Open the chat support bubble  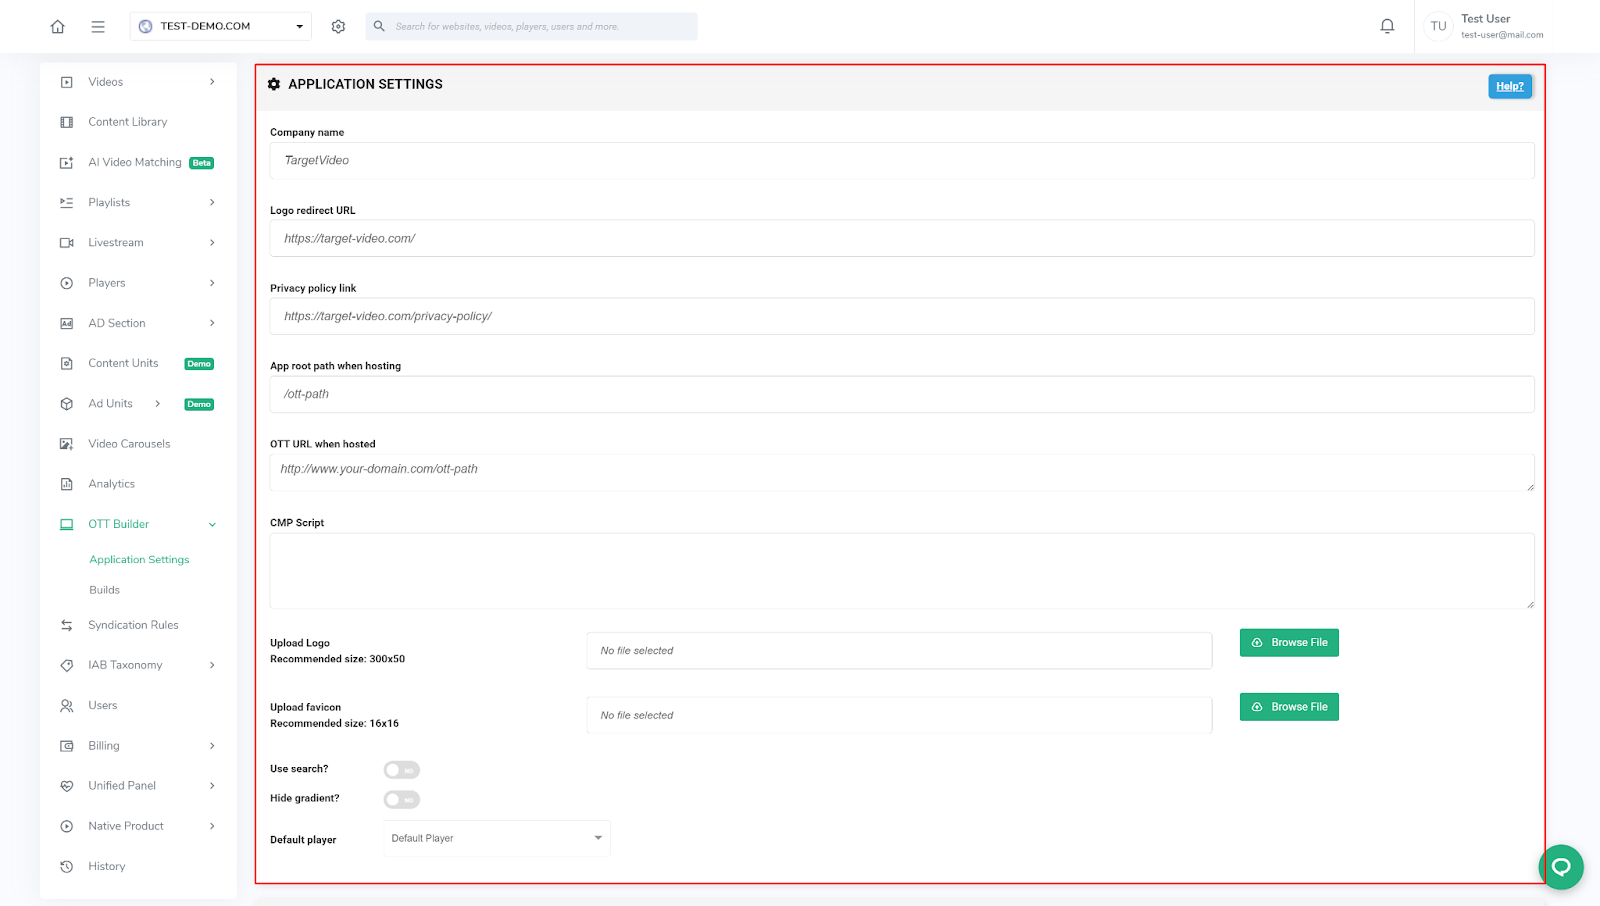[1560, 867]
